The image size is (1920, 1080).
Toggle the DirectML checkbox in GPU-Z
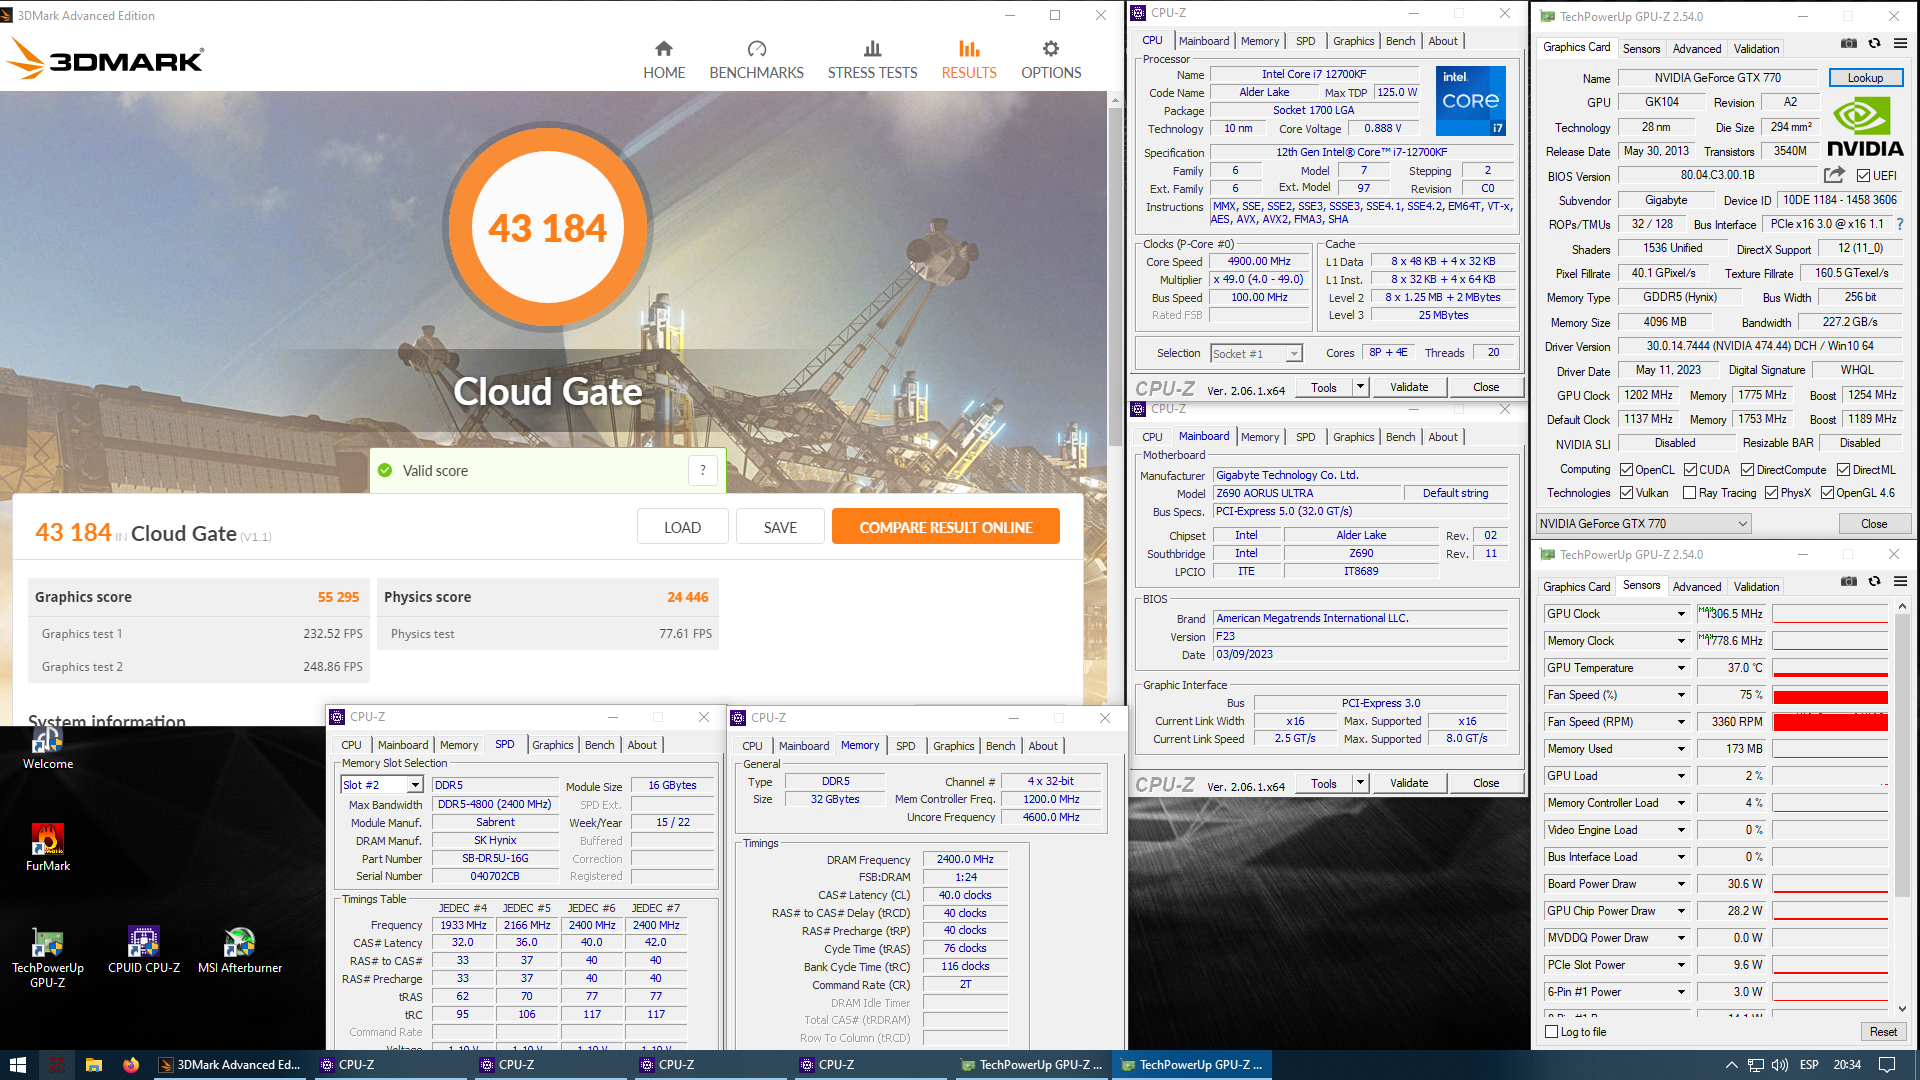(x=1843, y=470)
